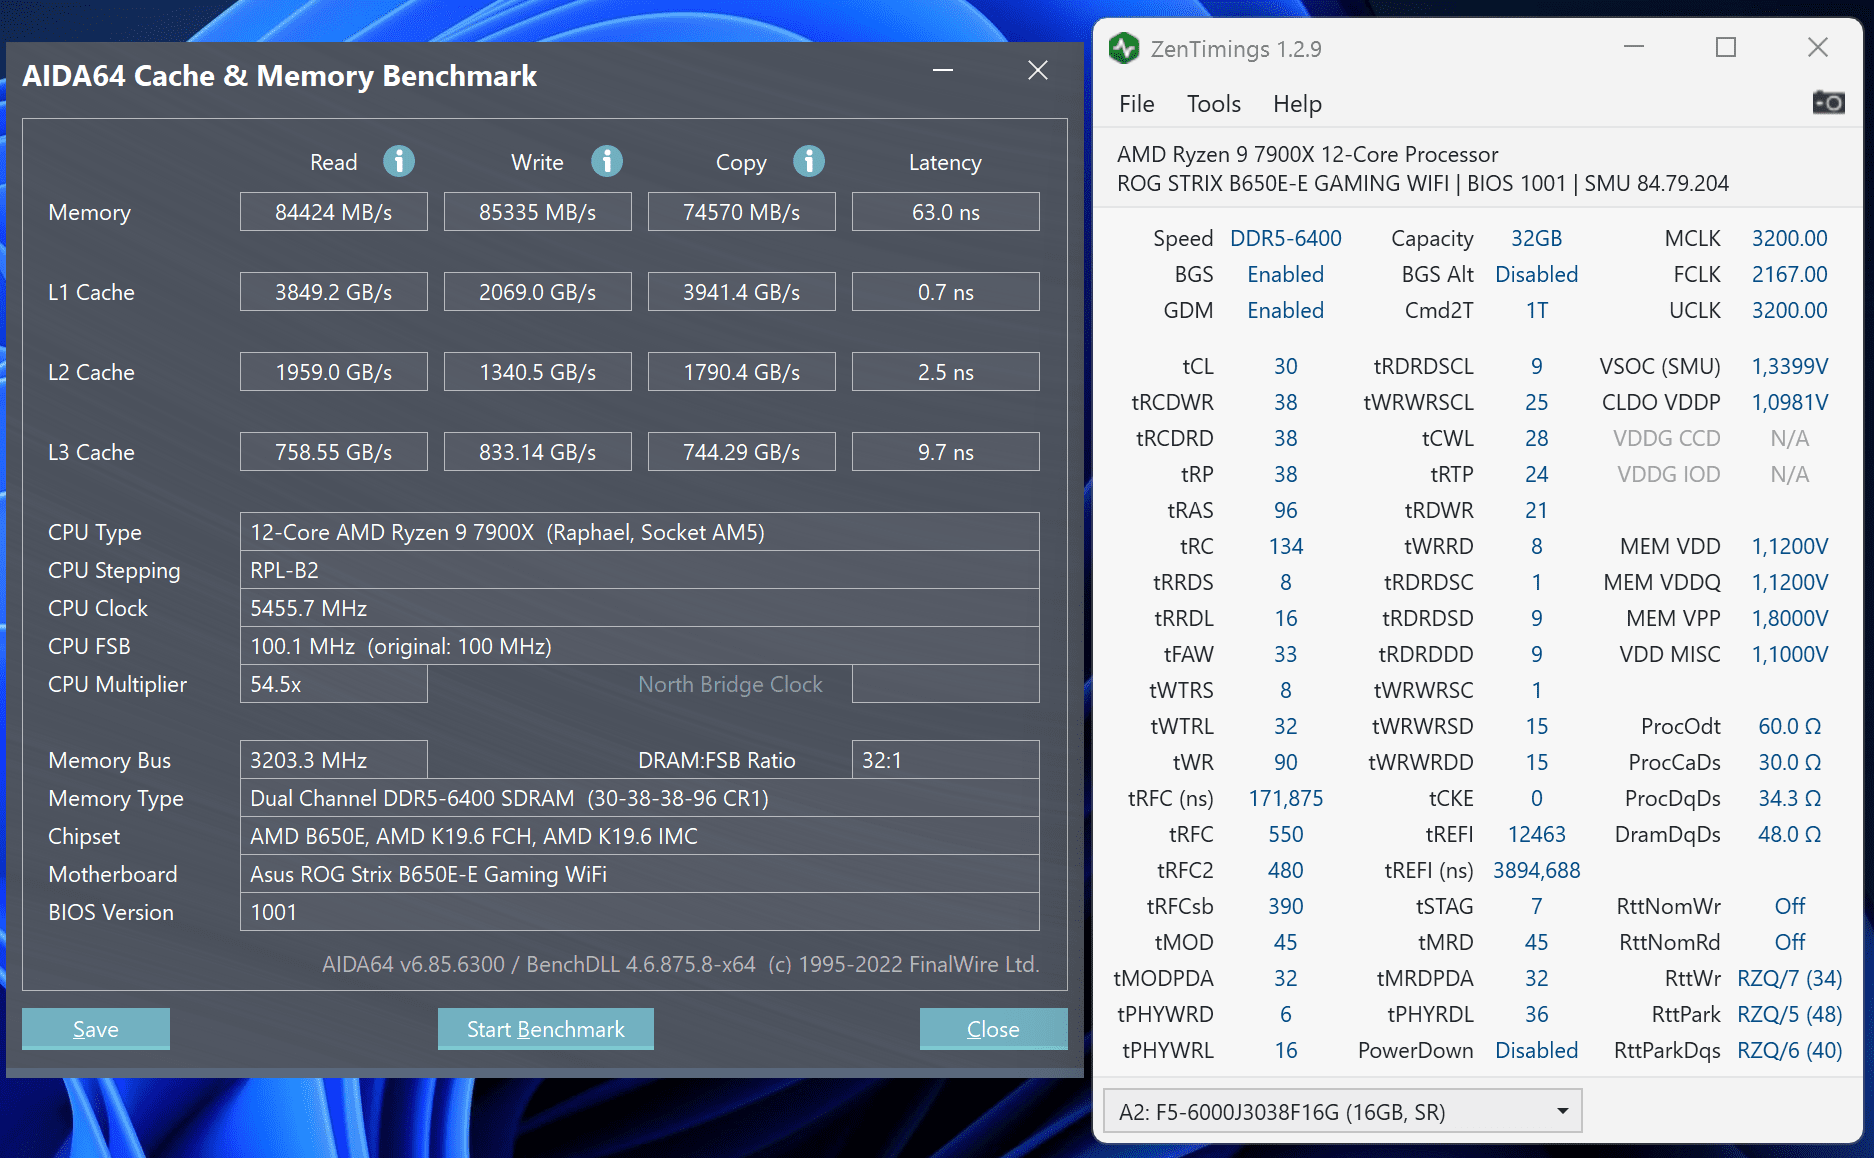Click the PowerDown value Disabled
This screenshot has height=1158, width=1874.
click(x=1537, y=1050)
